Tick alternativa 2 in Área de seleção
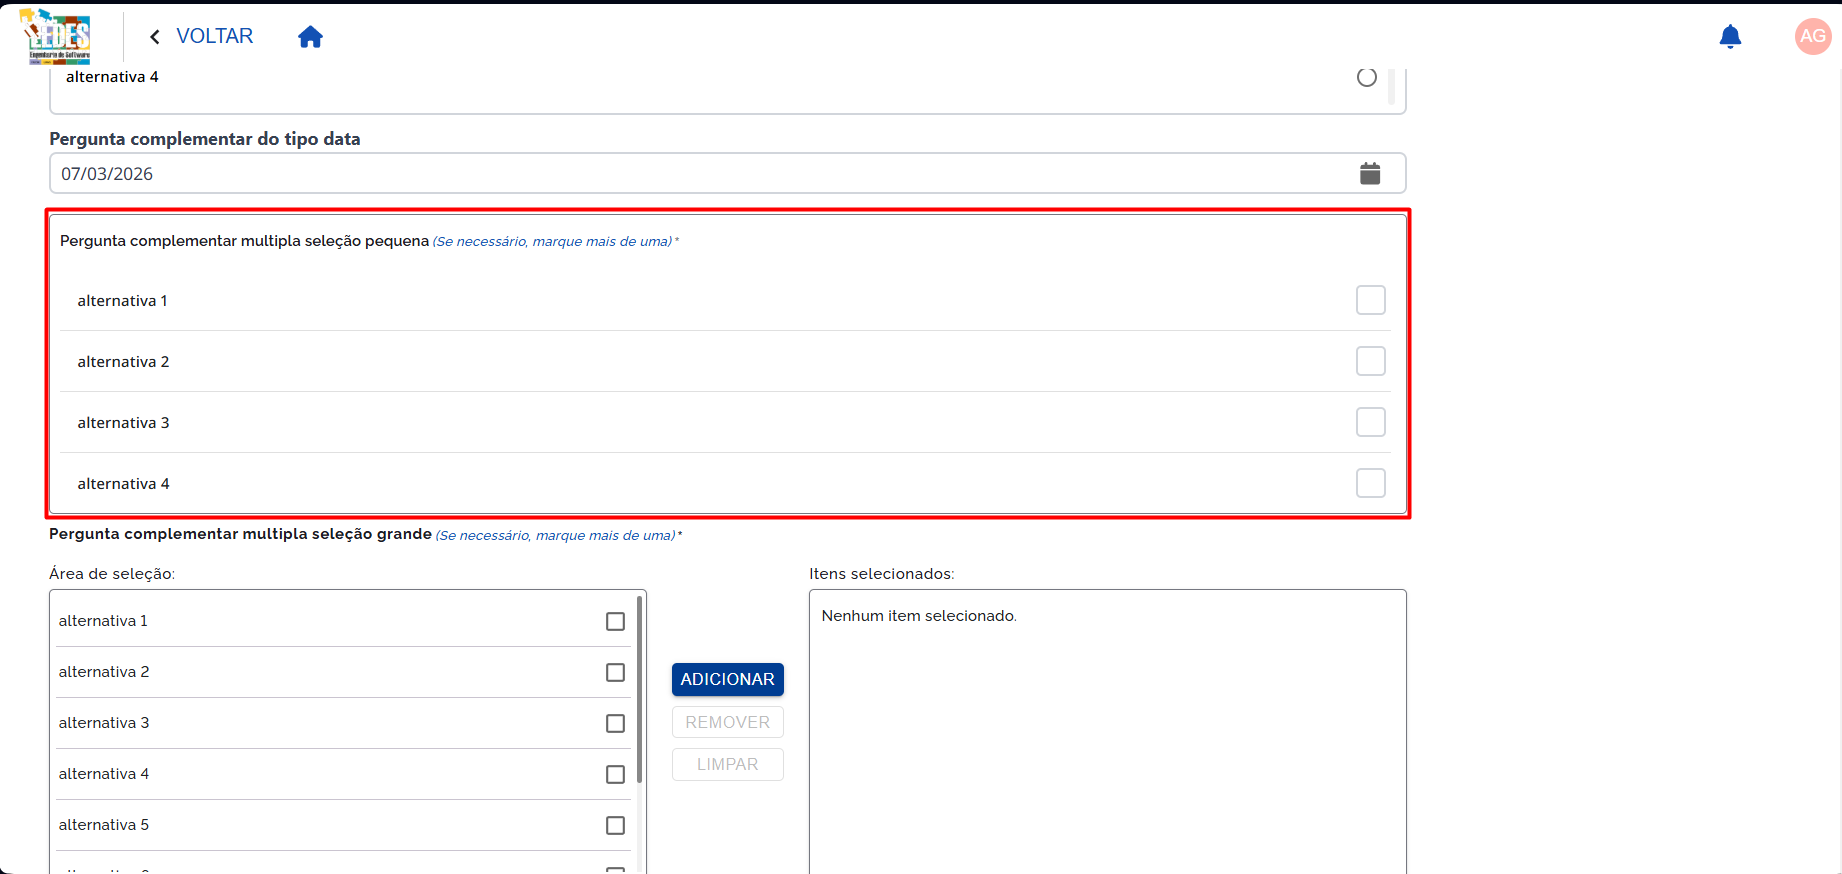 tap(615, 672)
